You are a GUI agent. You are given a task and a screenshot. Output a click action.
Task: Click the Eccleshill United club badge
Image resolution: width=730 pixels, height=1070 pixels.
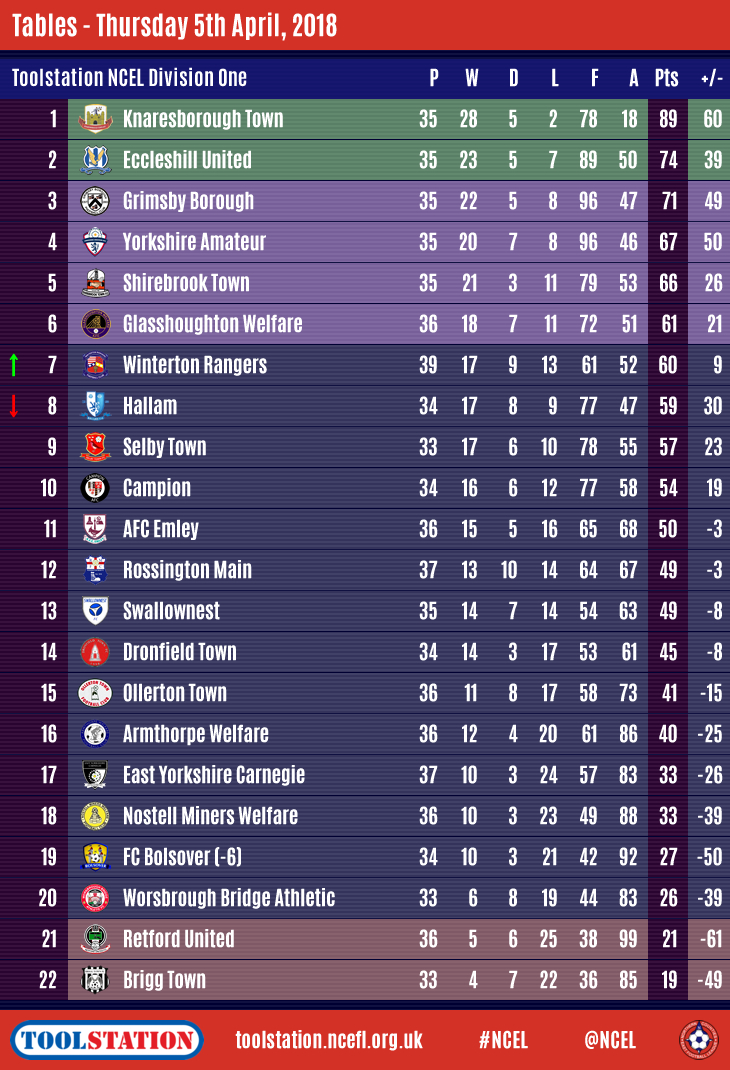[95, 160]
